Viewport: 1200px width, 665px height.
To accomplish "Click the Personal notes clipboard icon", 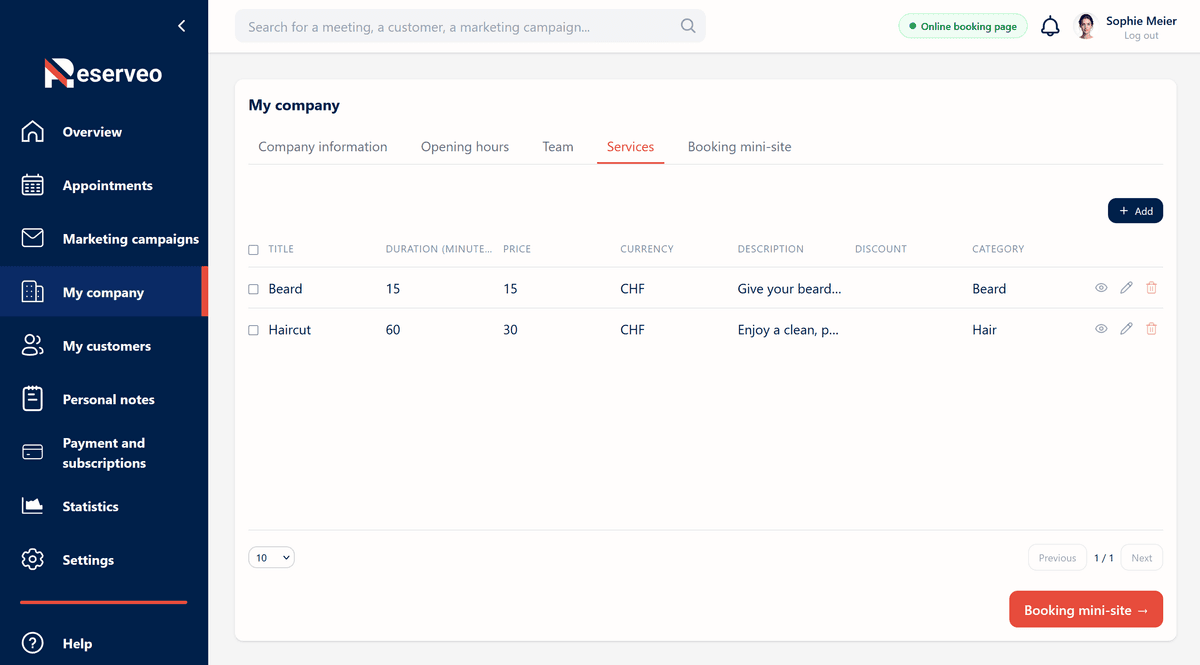I will coord(33,399).
